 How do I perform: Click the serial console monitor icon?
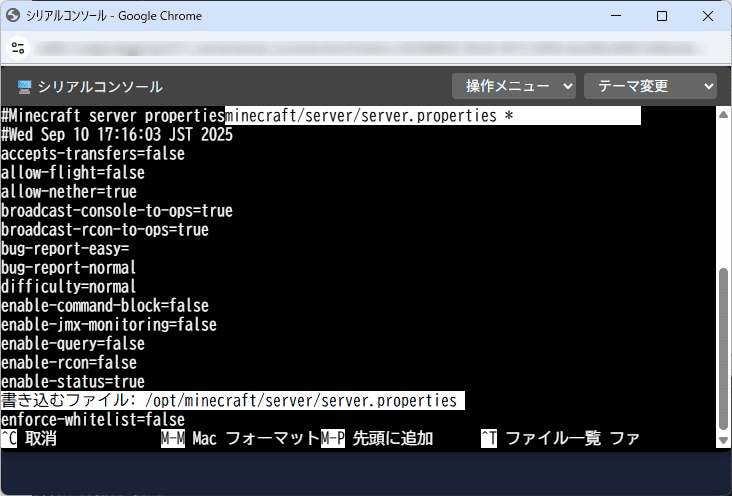pos(25,87)
